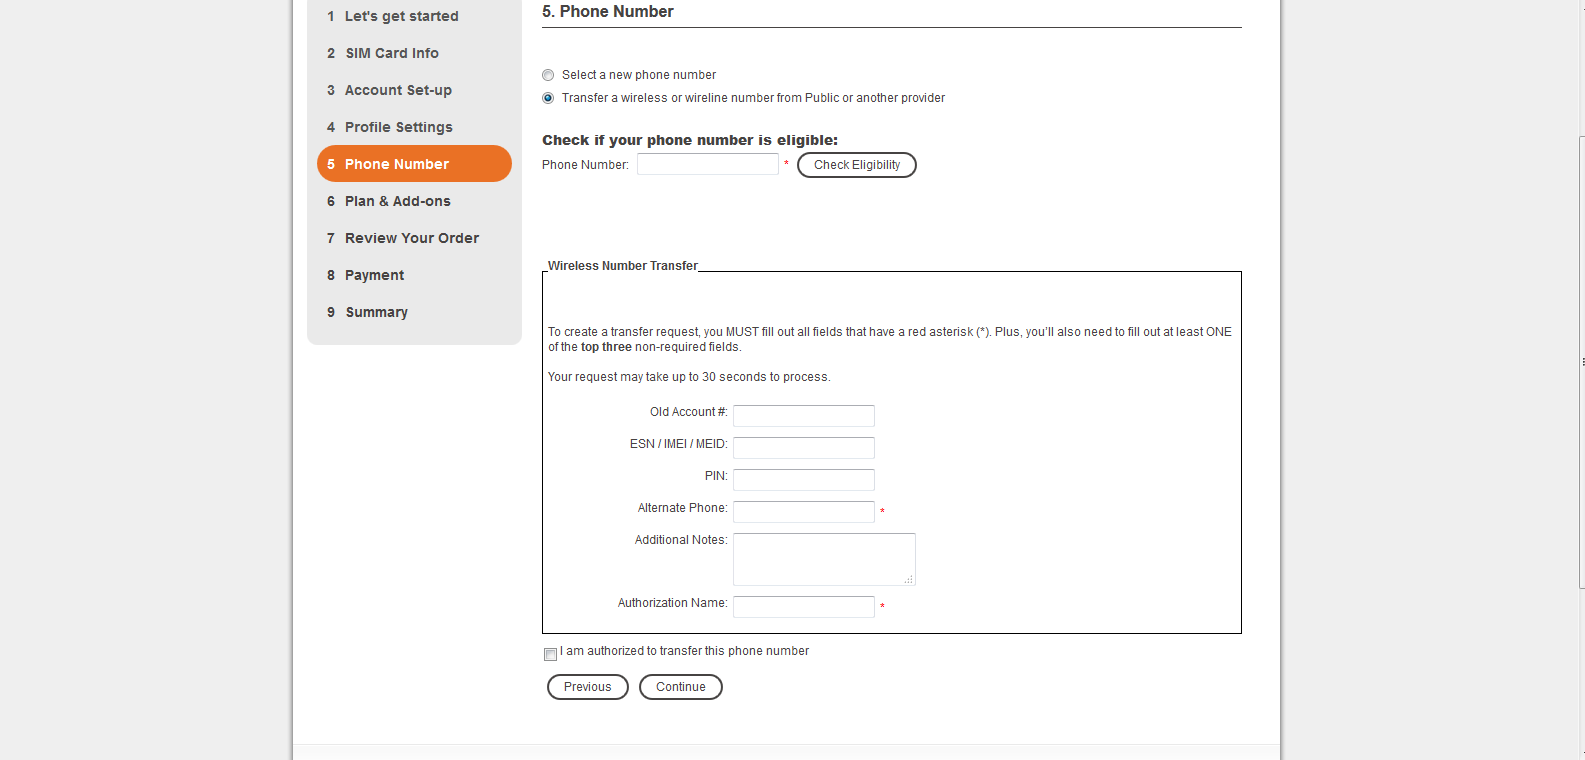
Task: Select the Authorization Name field
Action: point(803,607)
